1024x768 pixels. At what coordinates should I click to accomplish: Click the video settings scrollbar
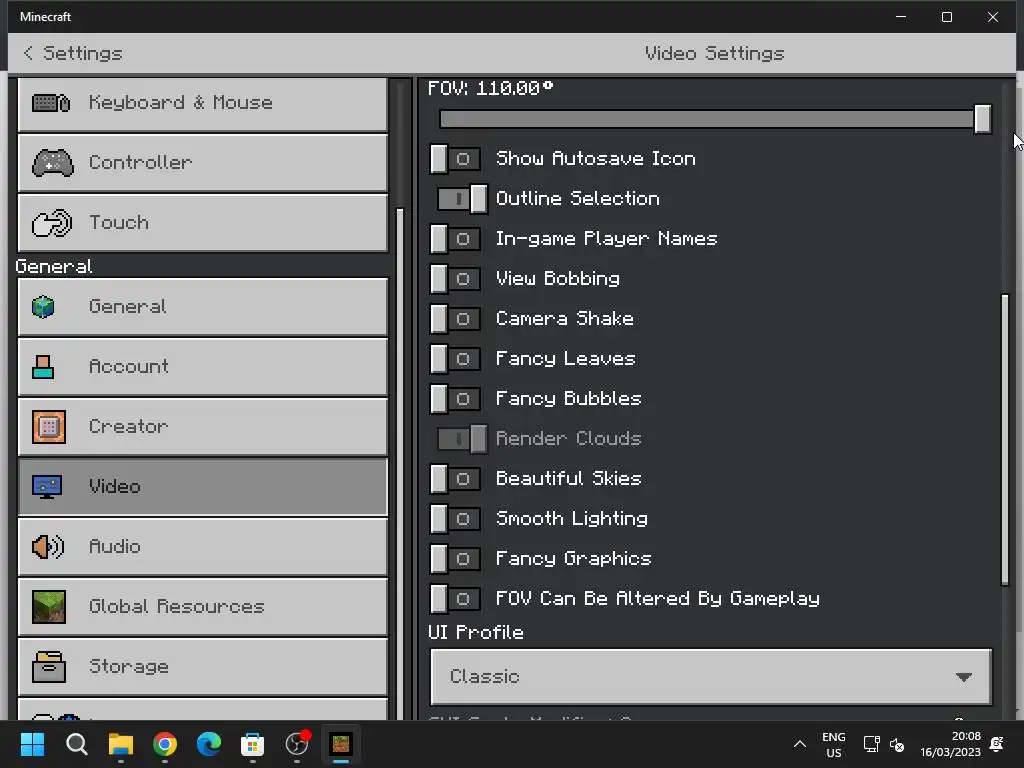1005,440
